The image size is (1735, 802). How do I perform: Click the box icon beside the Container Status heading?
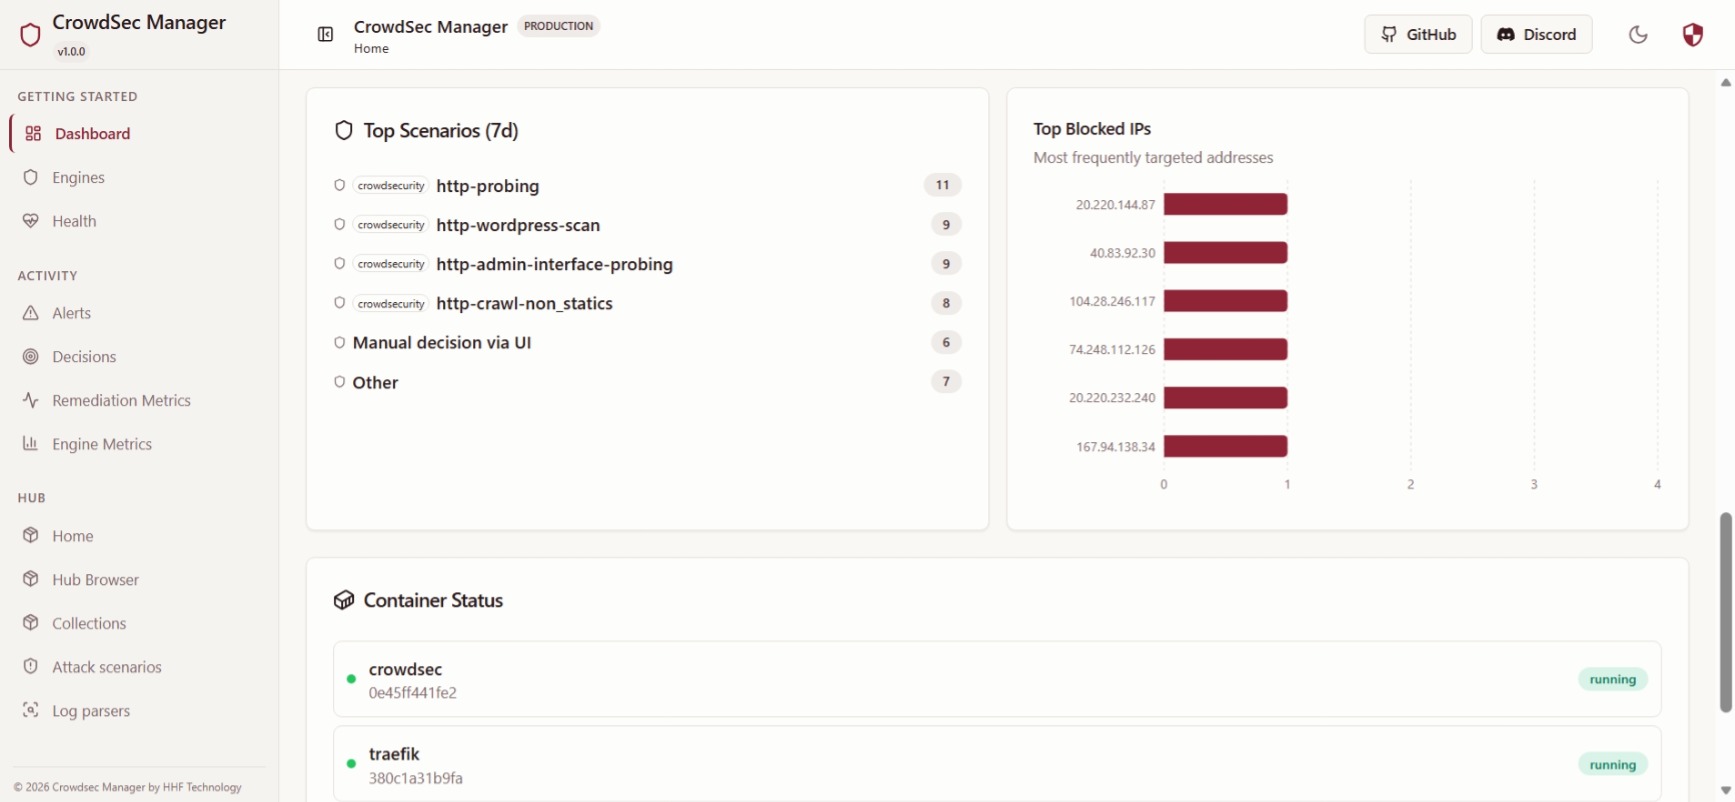[x=344, y=600]
